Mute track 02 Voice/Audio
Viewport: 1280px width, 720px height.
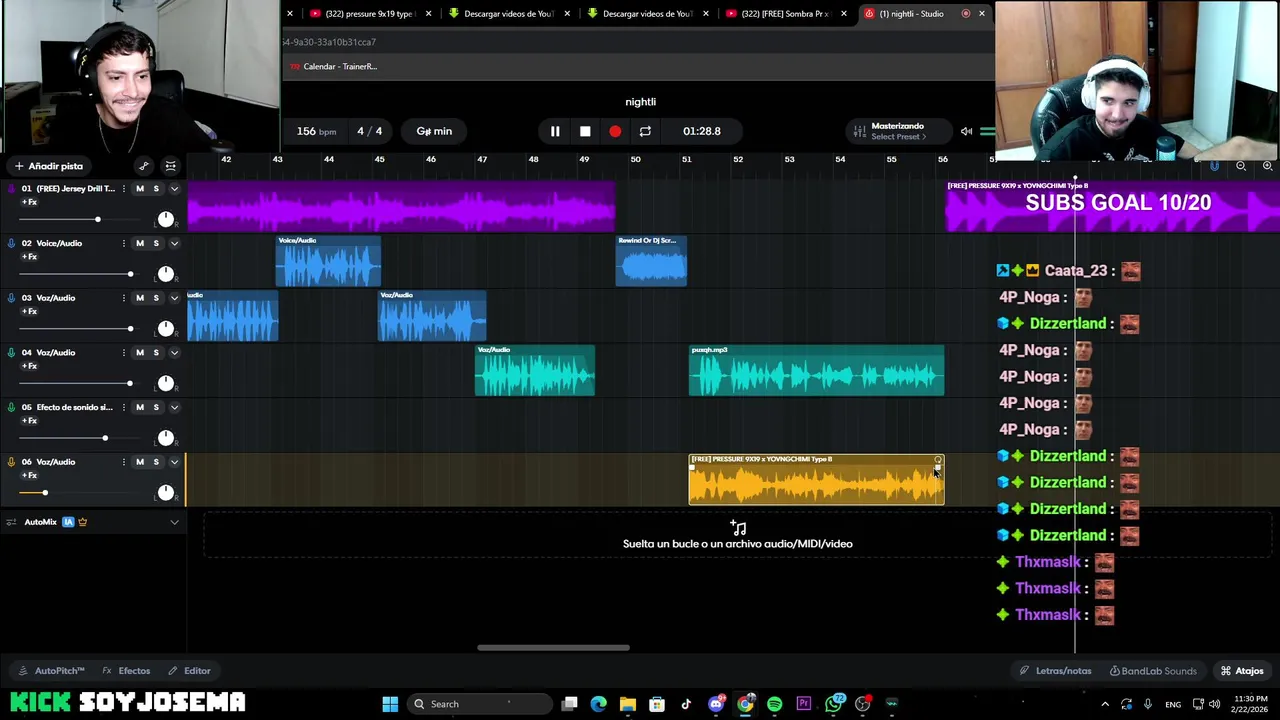(140, 243)
